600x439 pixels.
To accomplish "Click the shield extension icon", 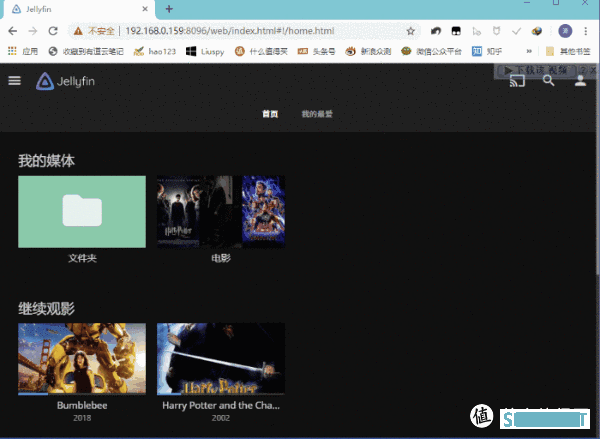I will pyautogui.click(x=496, y=31).
